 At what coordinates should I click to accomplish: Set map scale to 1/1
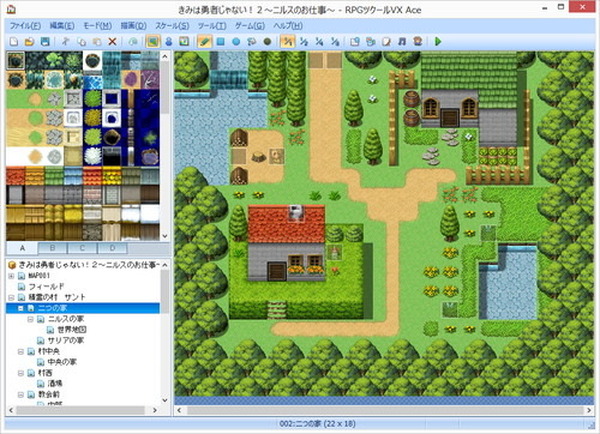(x=288, y=41)
